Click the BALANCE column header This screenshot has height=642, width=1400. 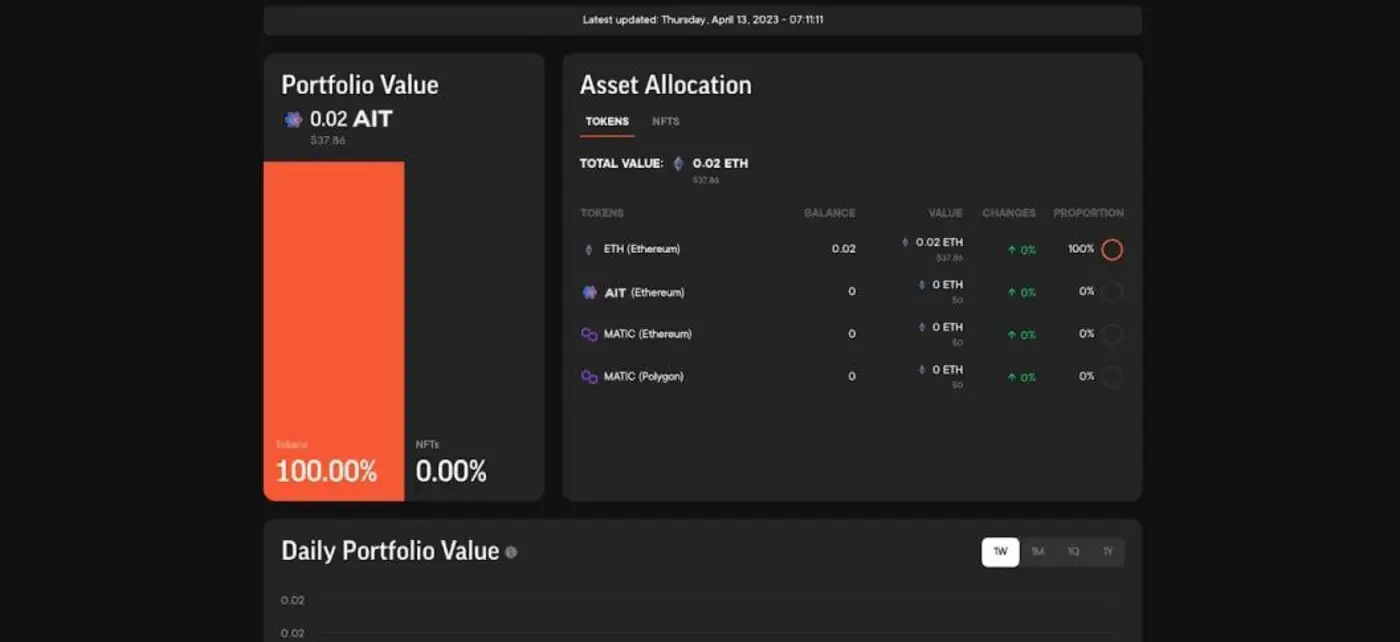pos(829,213)
